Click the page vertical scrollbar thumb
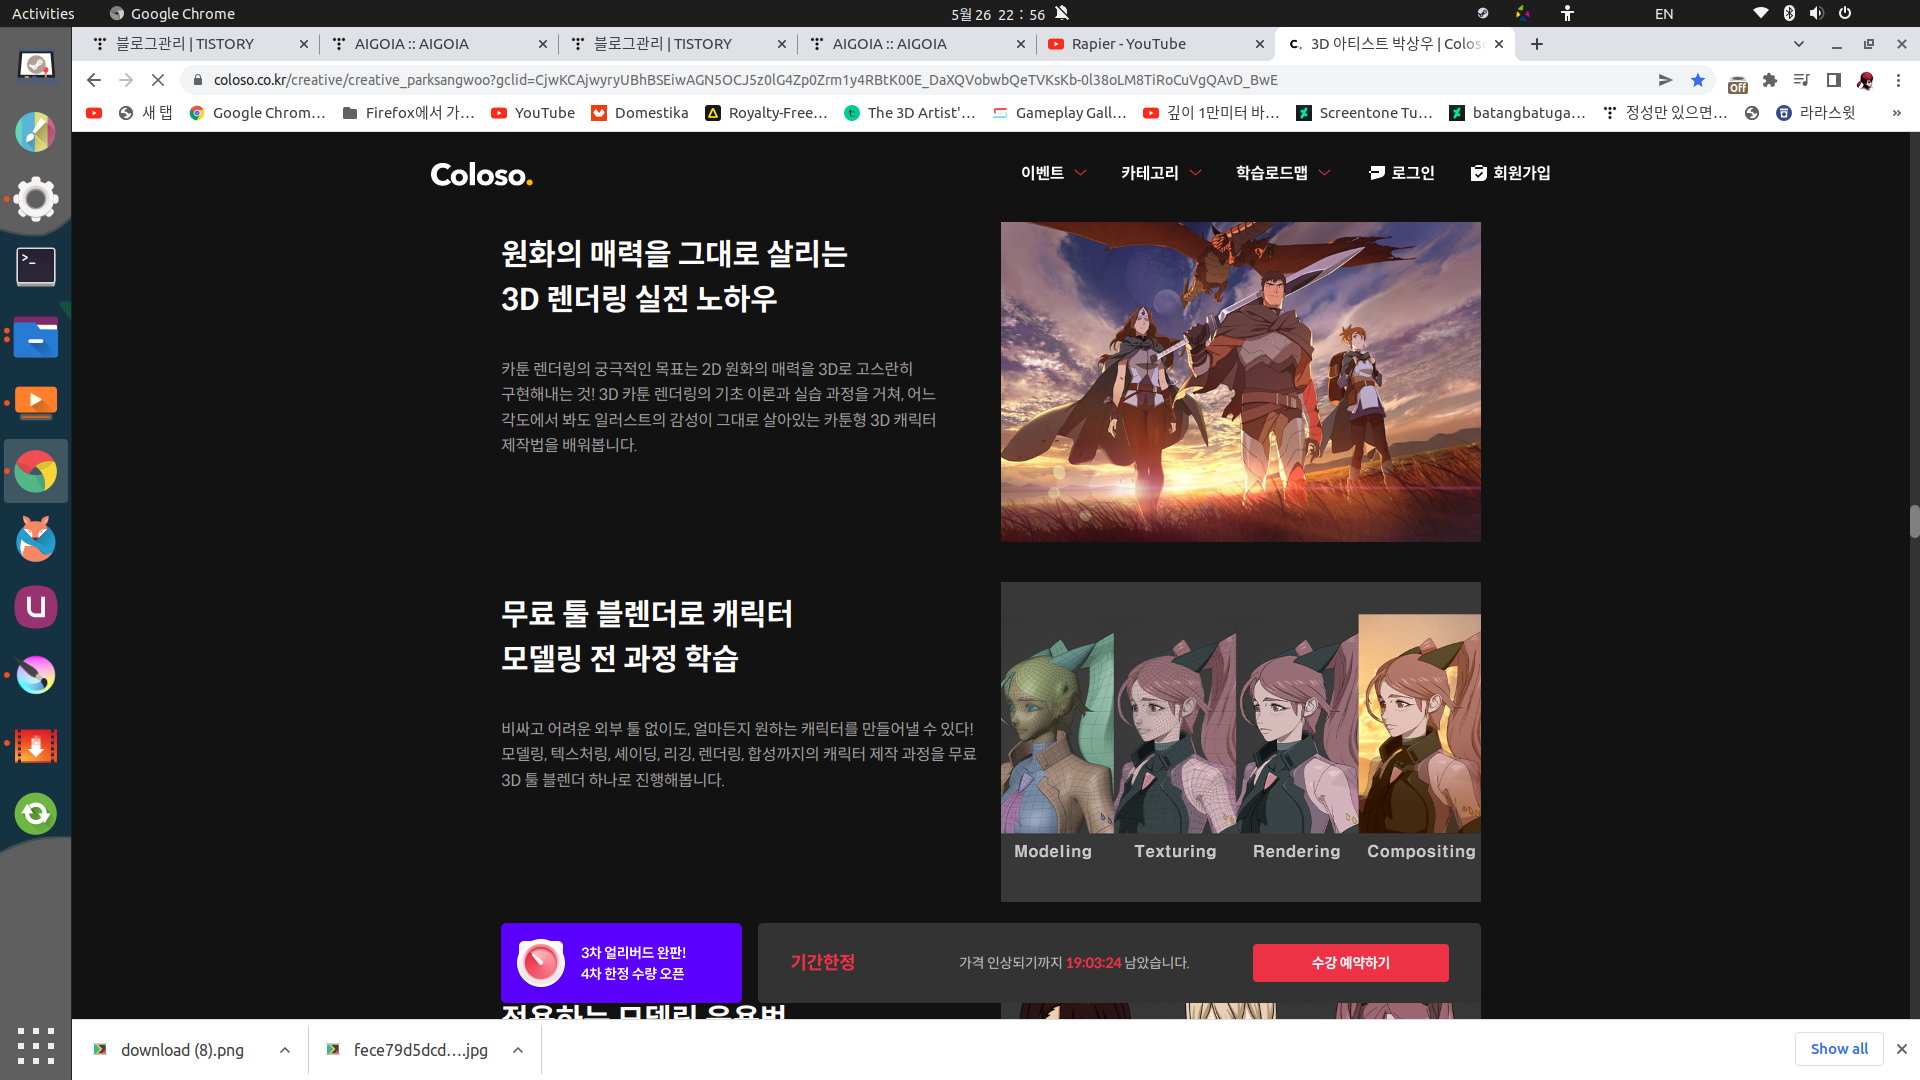This screenshot has width=1920, height=1080. click(x=1914, y=522)
